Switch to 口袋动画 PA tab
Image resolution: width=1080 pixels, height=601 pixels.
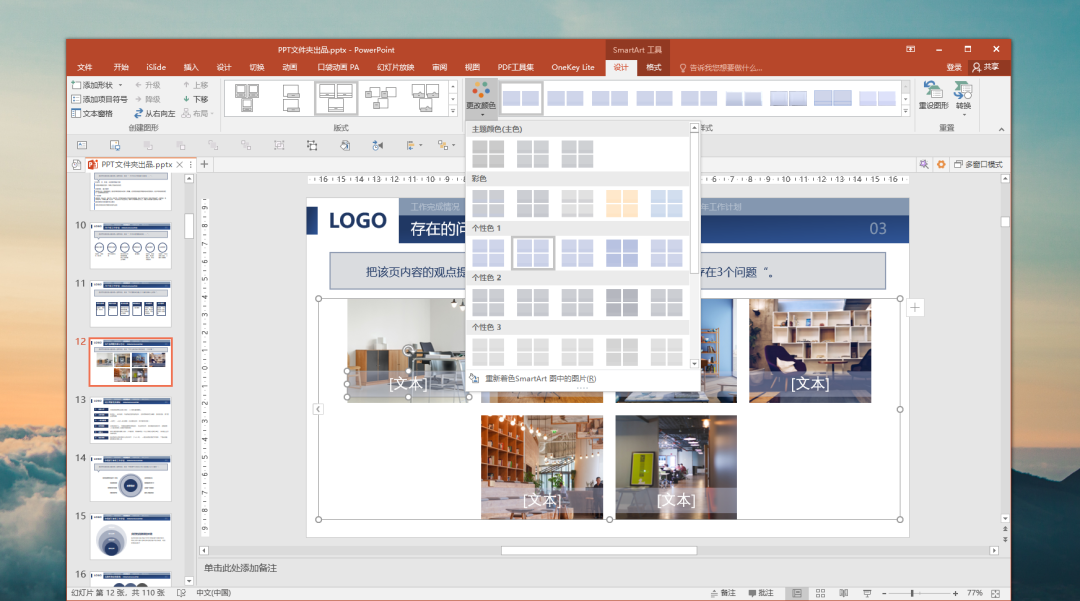[338, 67]
